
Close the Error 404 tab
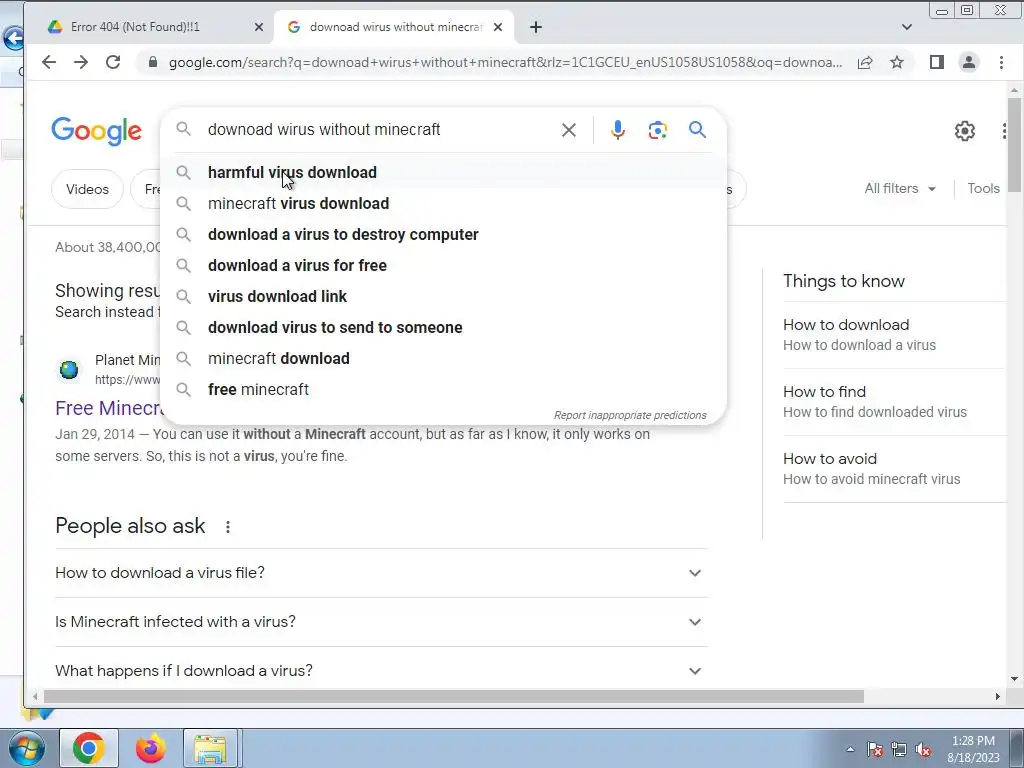(x=259, y=27)
